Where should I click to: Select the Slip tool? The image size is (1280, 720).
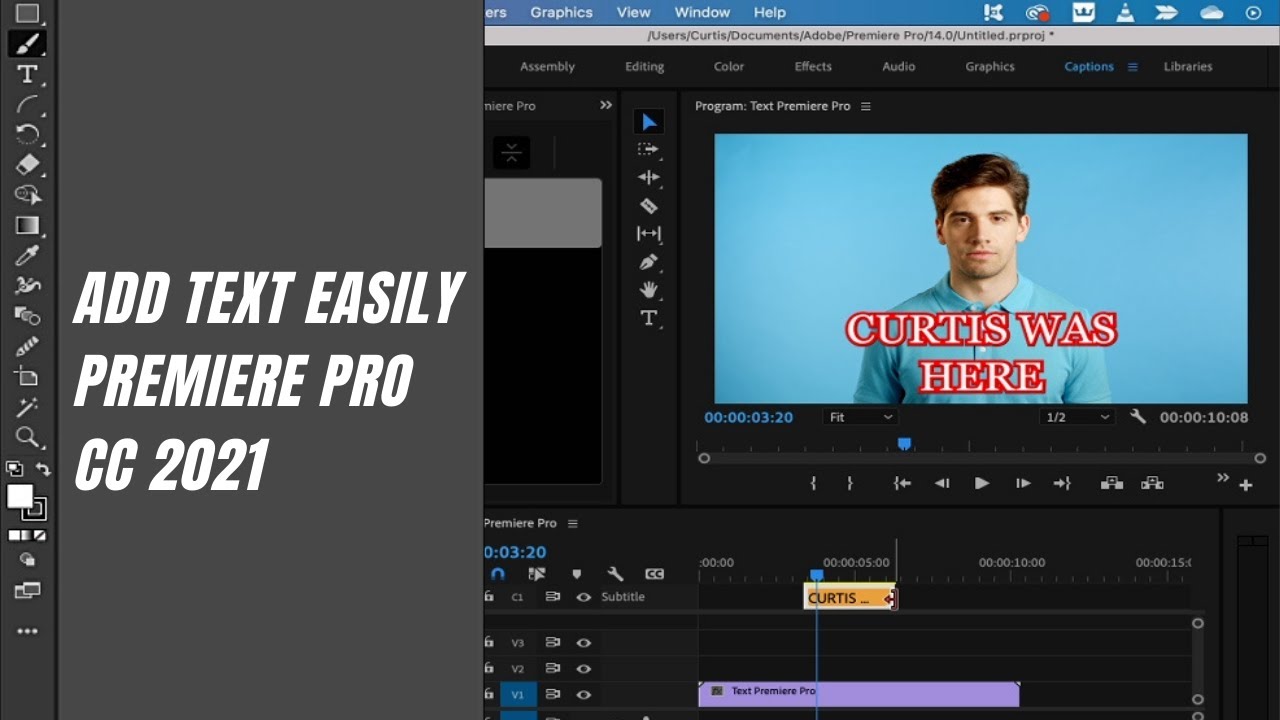pyautogui.click(x=649, y=234)
